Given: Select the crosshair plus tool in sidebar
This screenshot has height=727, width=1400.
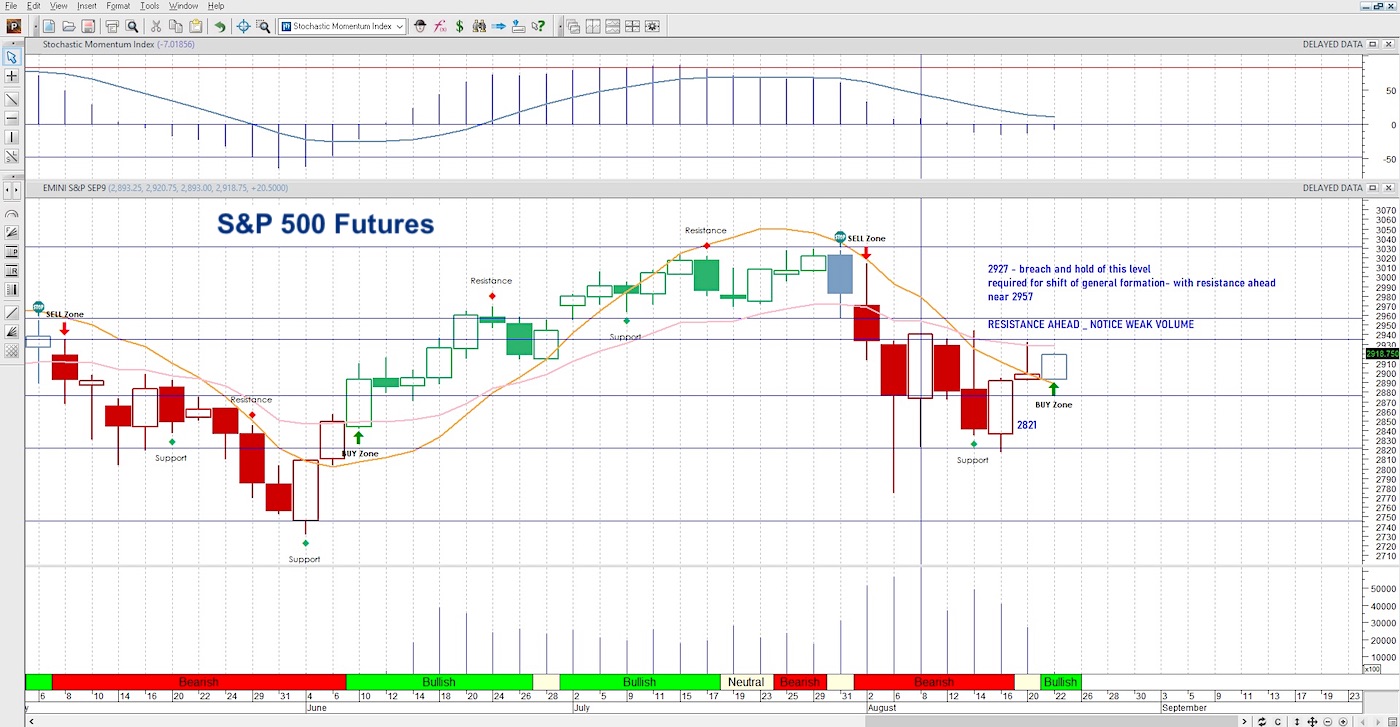Looking at the screenshot, I should (12, 76).
